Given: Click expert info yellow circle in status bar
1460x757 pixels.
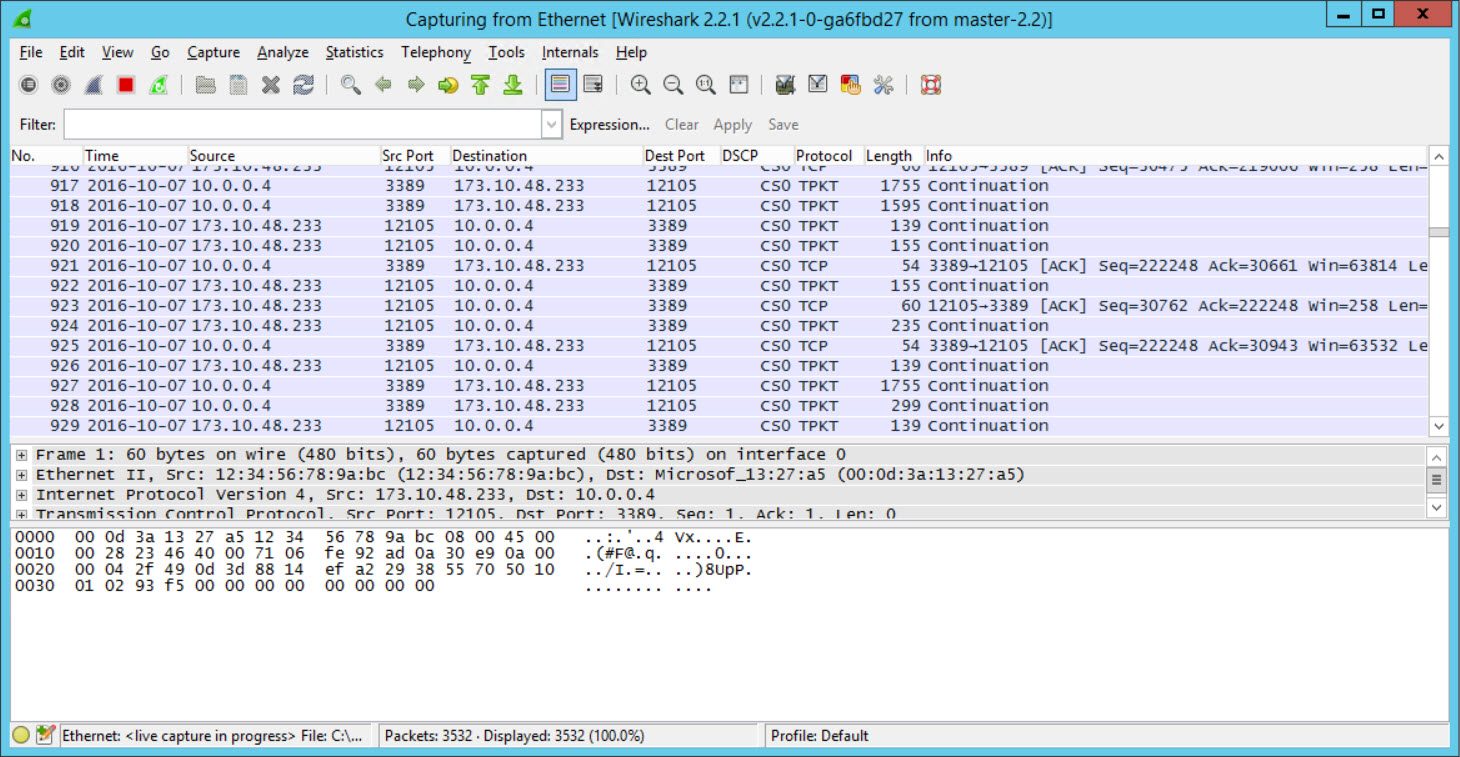Looking at the screenshot, I should pos(22,735).
